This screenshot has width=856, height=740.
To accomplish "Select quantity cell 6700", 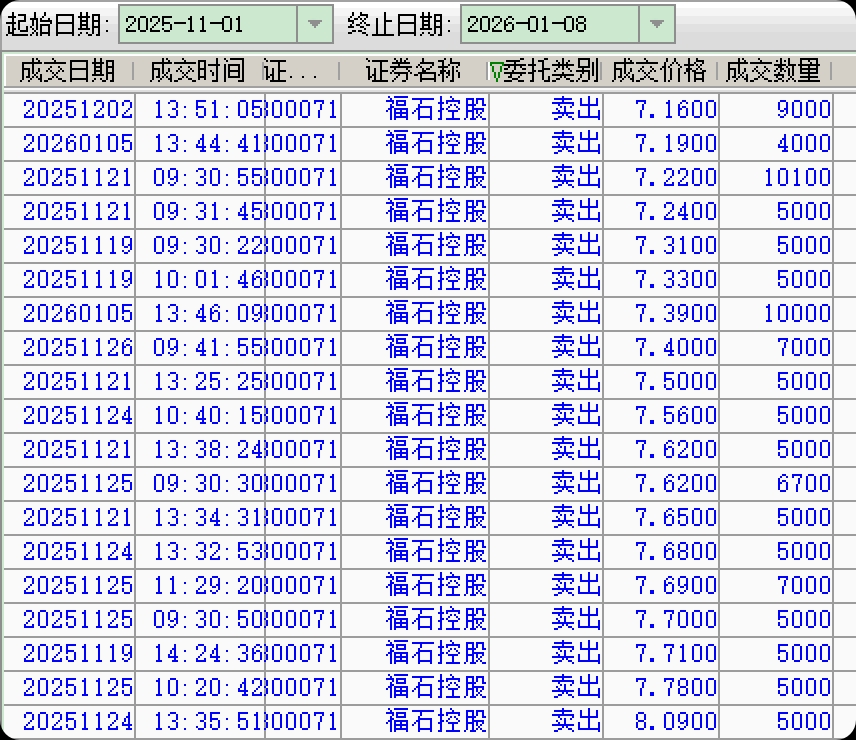I will tap(776, 484).
